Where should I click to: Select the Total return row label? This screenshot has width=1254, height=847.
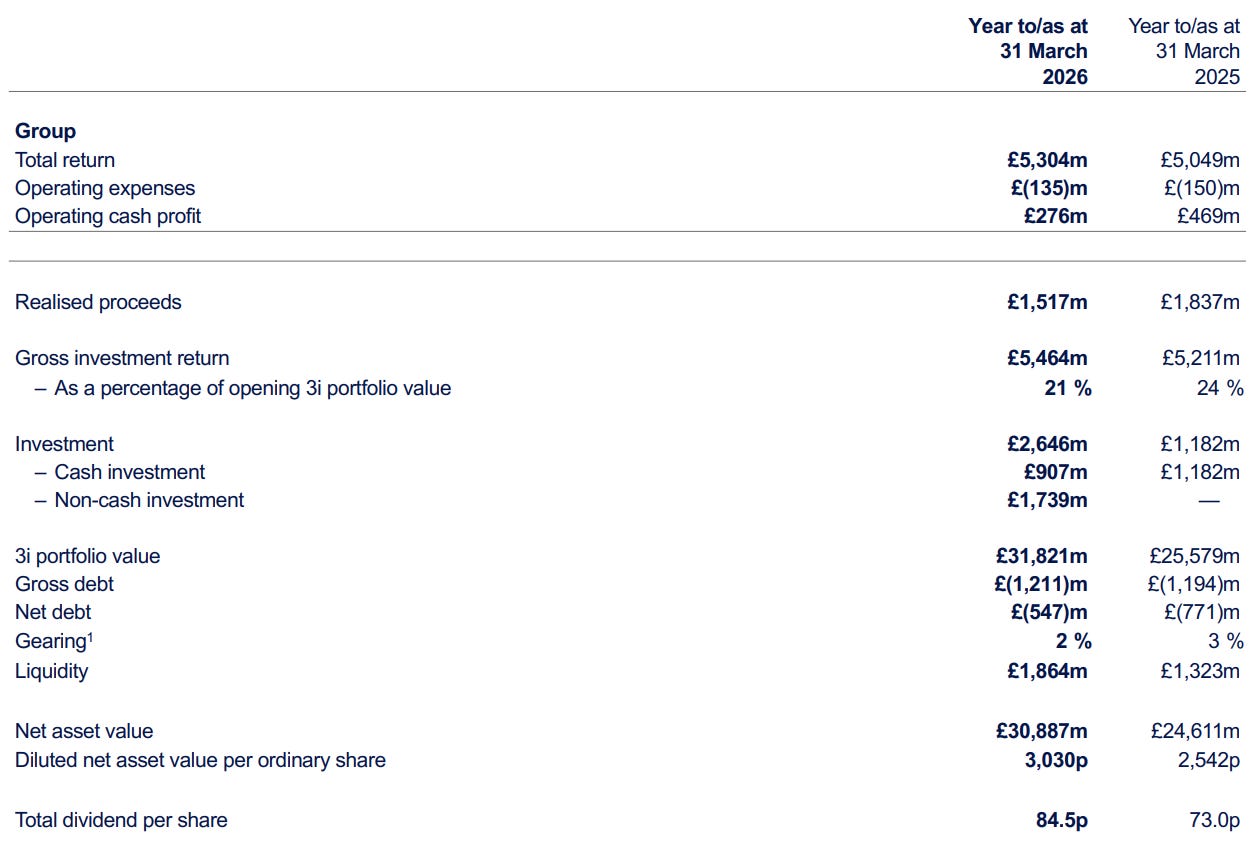point(65,160)
